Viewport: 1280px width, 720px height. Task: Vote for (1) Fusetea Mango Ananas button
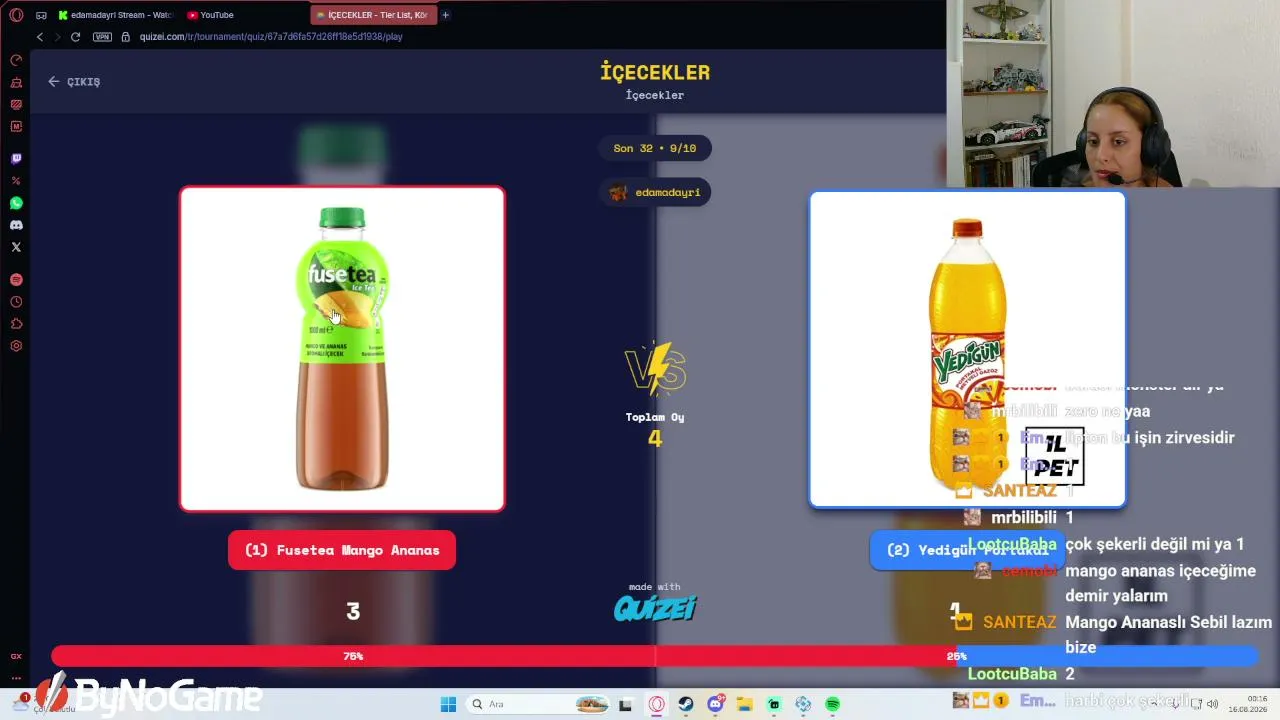(342, 550)
